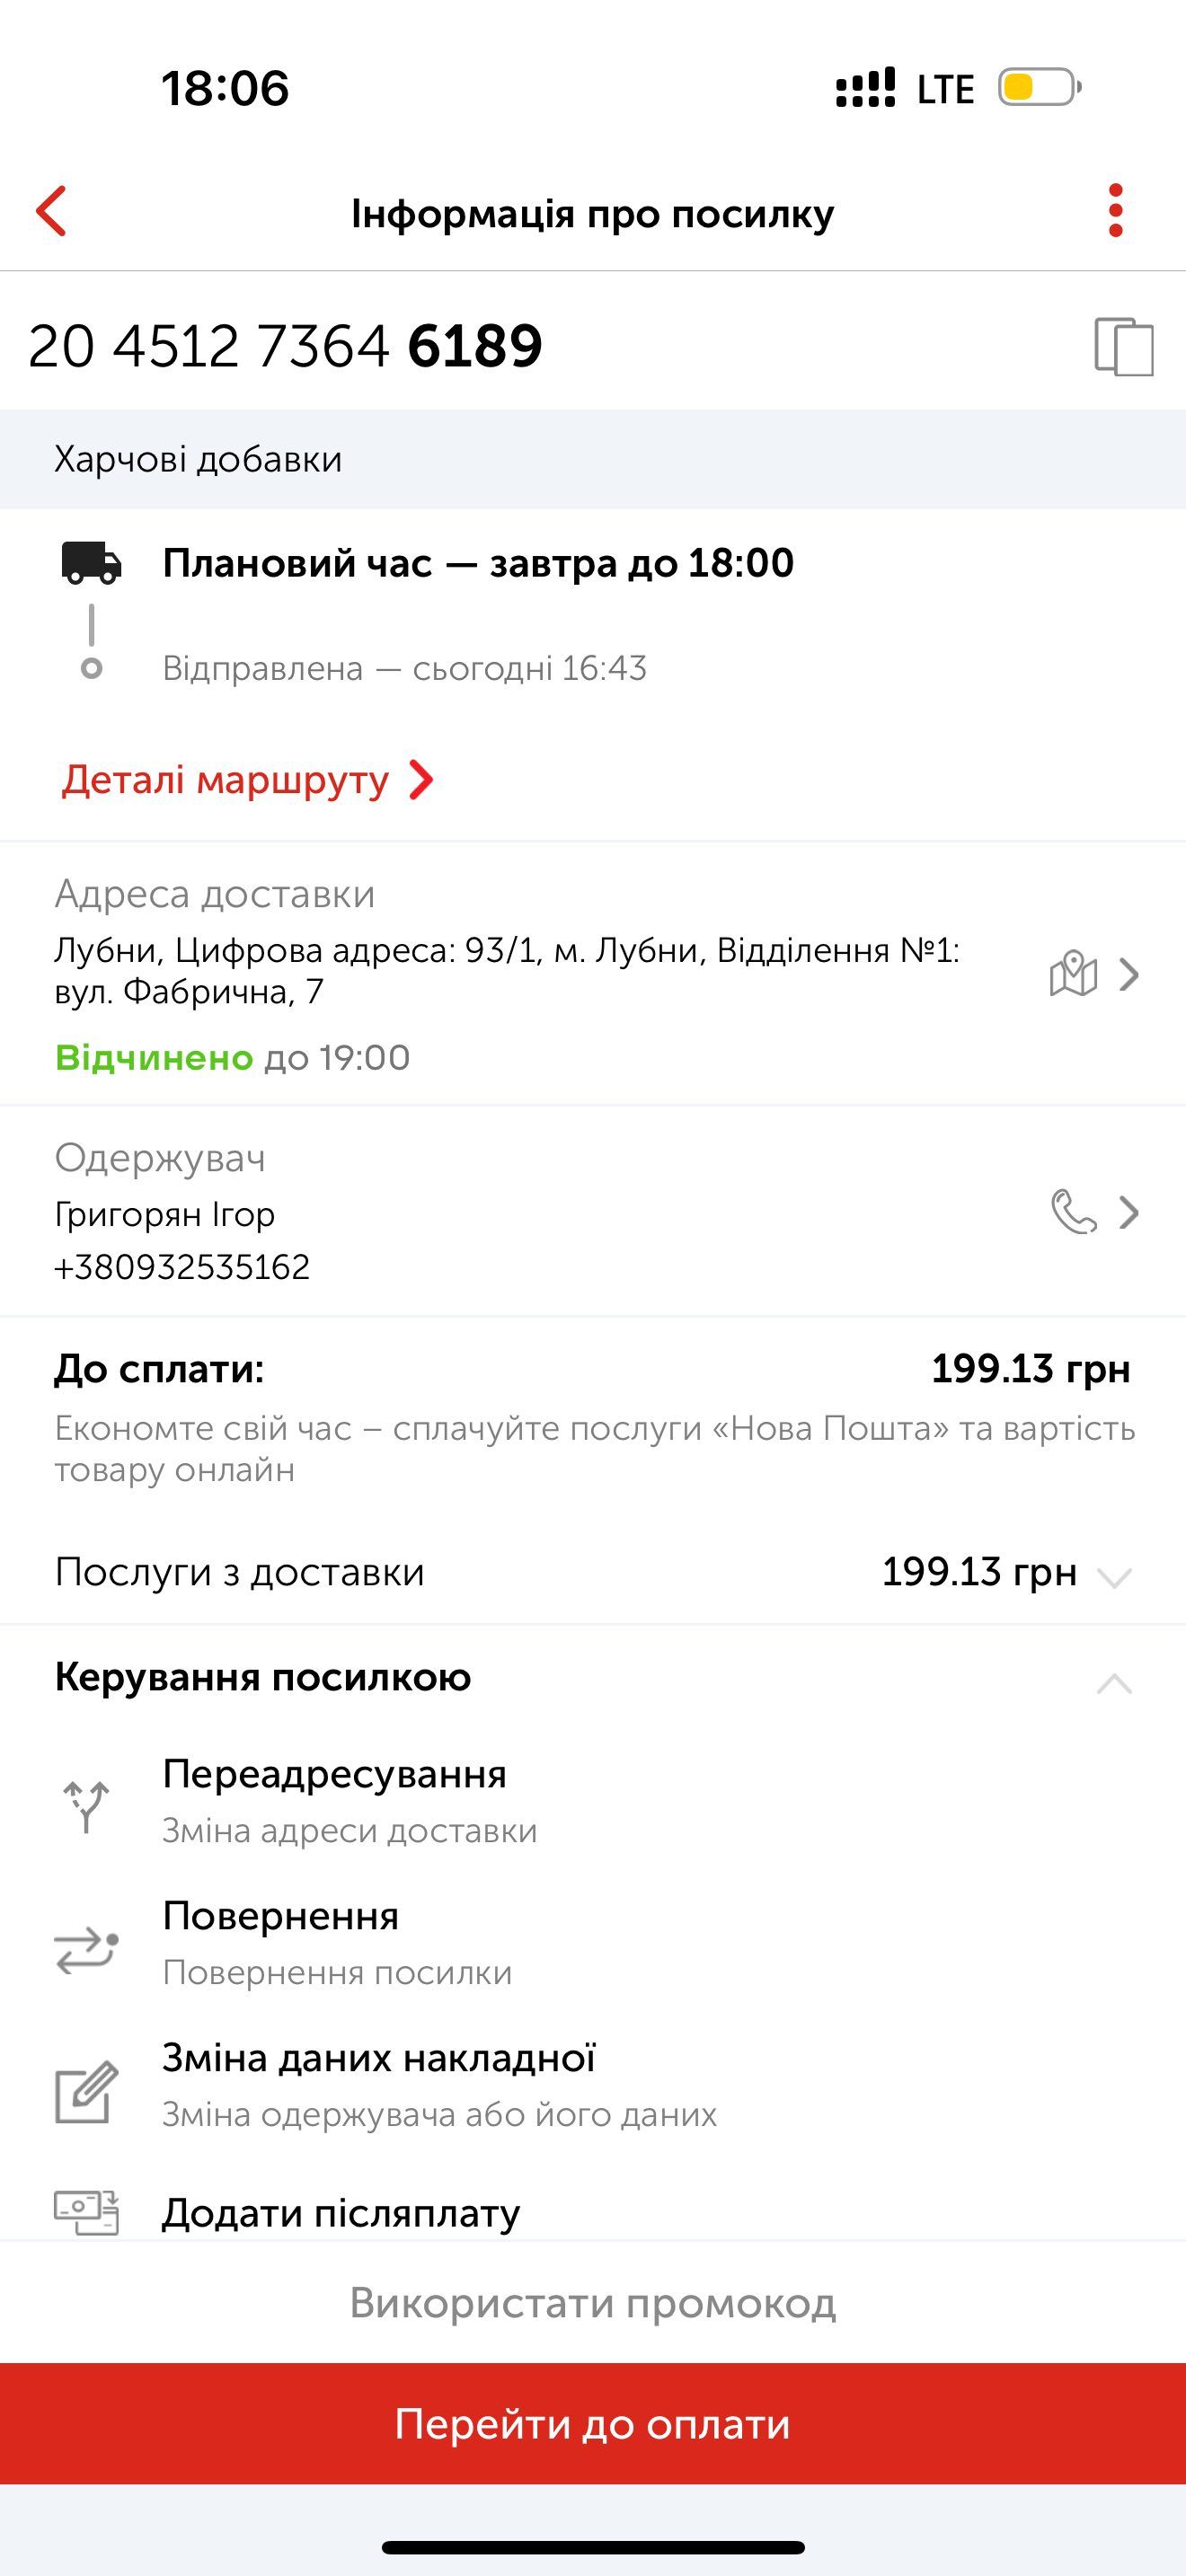Open Деталі маршруту route details
The image size is (1186, 2576).
[247, 780]
